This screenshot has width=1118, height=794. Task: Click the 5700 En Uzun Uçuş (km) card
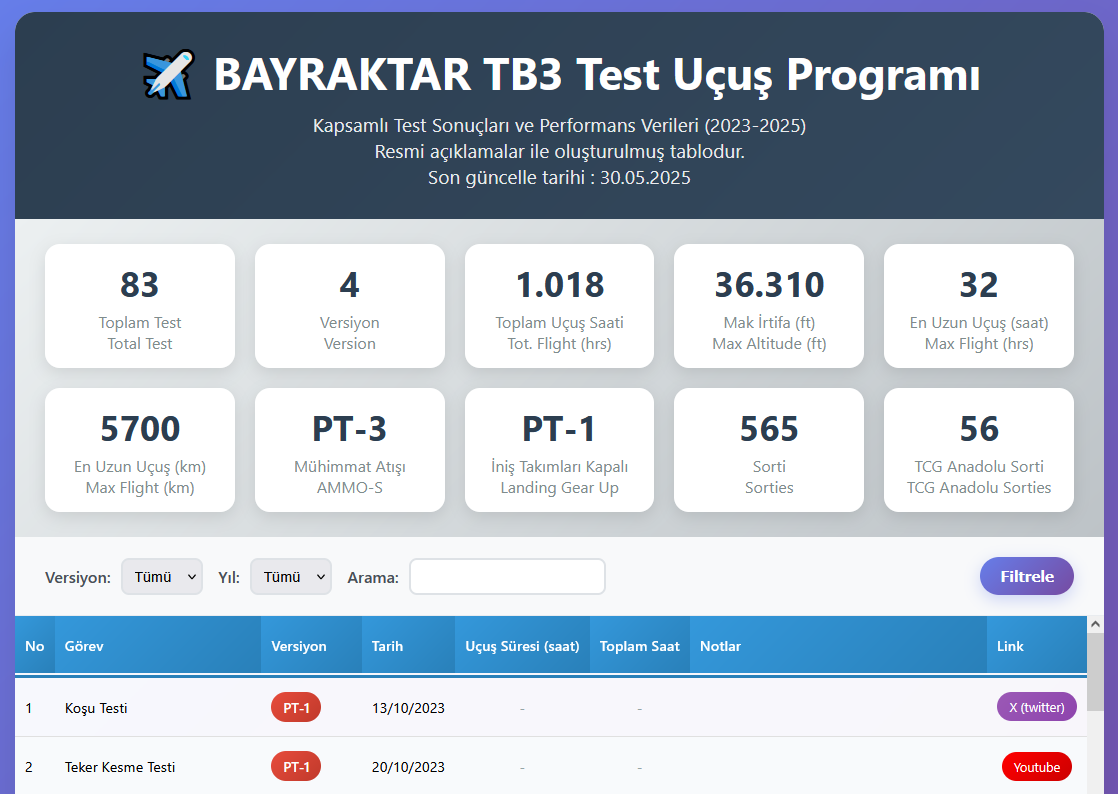[140, 450]
